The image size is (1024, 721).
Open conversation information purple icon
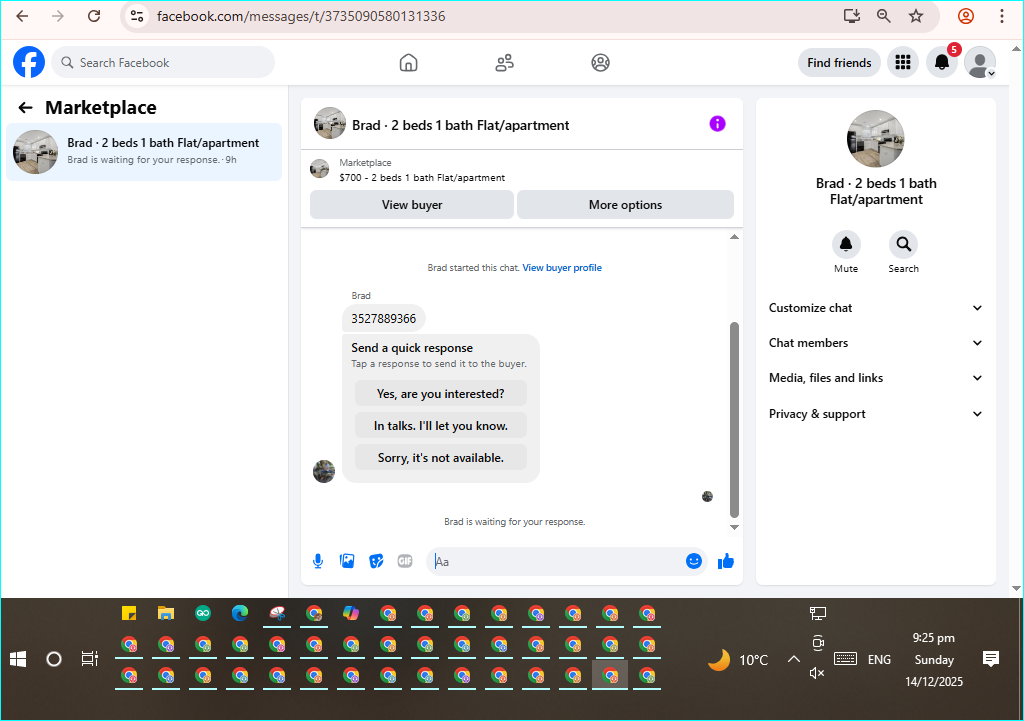click(717, 123)
